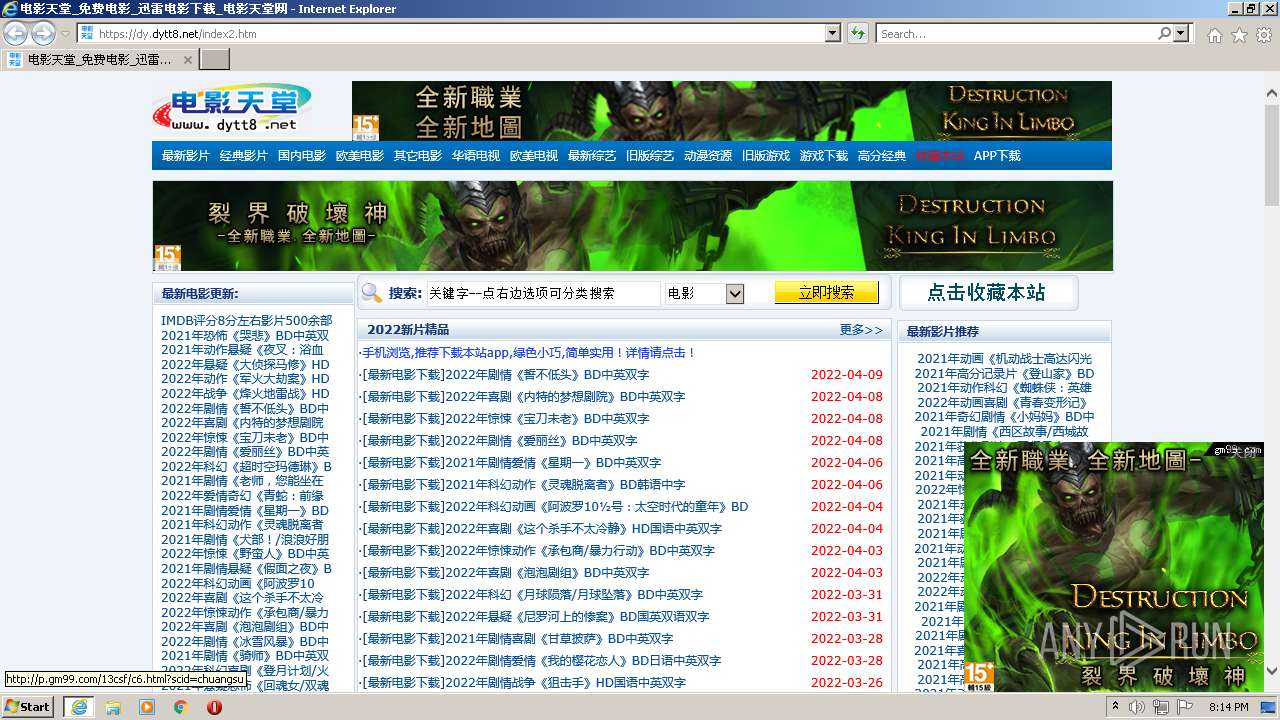Click the 更多>> link in 2022新片精品
This screenshot has width=1280, height=720.
click(x=861, y=329)
